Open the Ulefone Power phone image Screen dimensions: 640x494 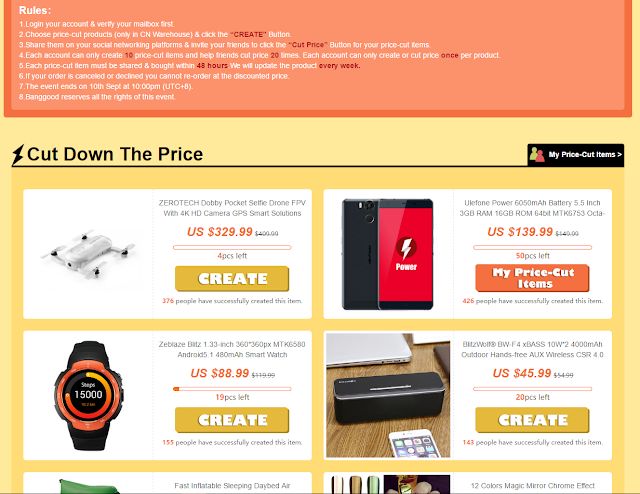[x=388, y=254]
